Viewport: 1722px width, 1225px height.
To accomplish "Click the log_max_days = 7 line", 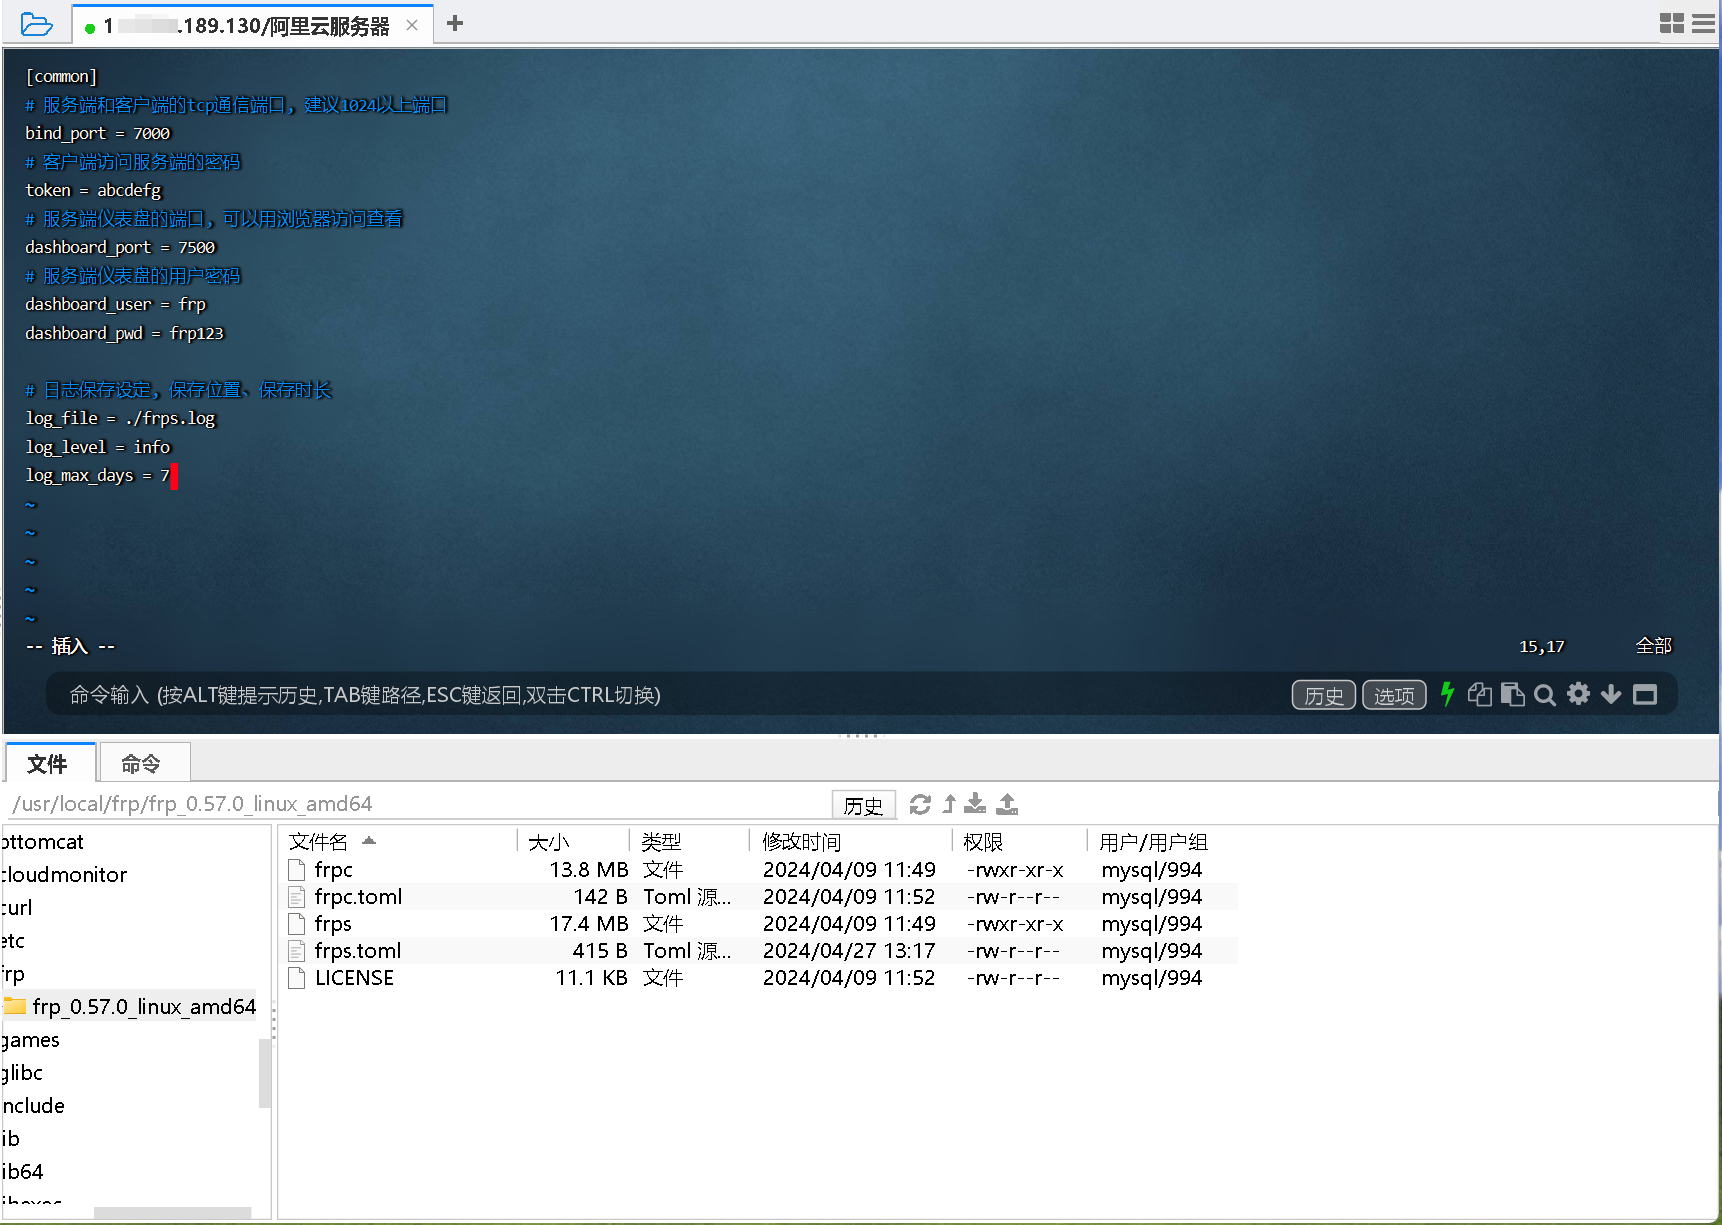I will (98, 475).
